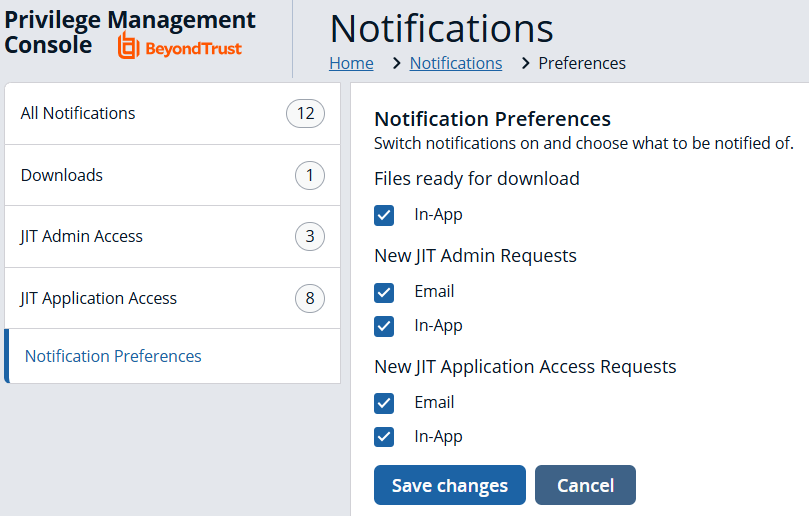Click the Preferences breadcrumb text

[x=582, y=63]
